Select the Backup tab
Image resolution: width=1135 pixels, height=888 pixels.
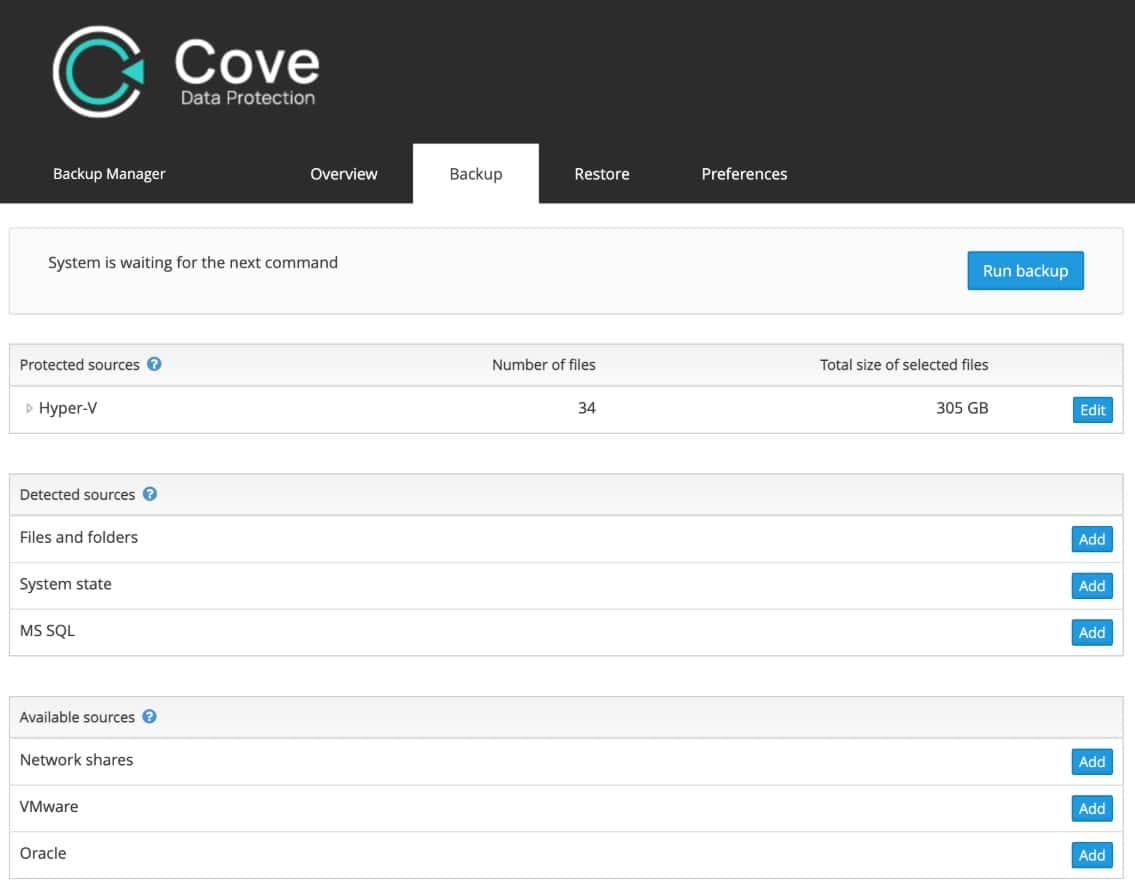[x=476, y=174]
